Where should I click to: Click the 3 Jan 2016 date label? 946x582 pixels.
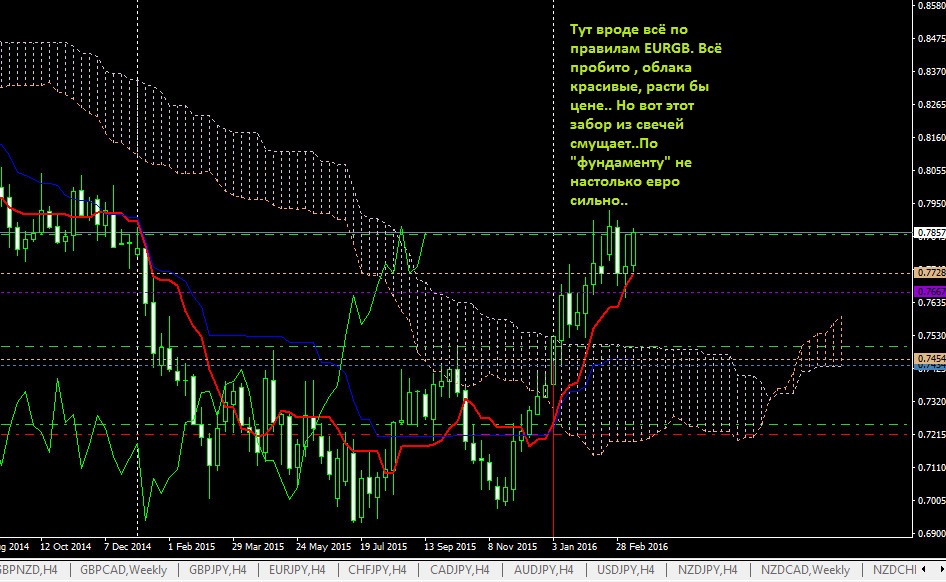click(574, 546)
